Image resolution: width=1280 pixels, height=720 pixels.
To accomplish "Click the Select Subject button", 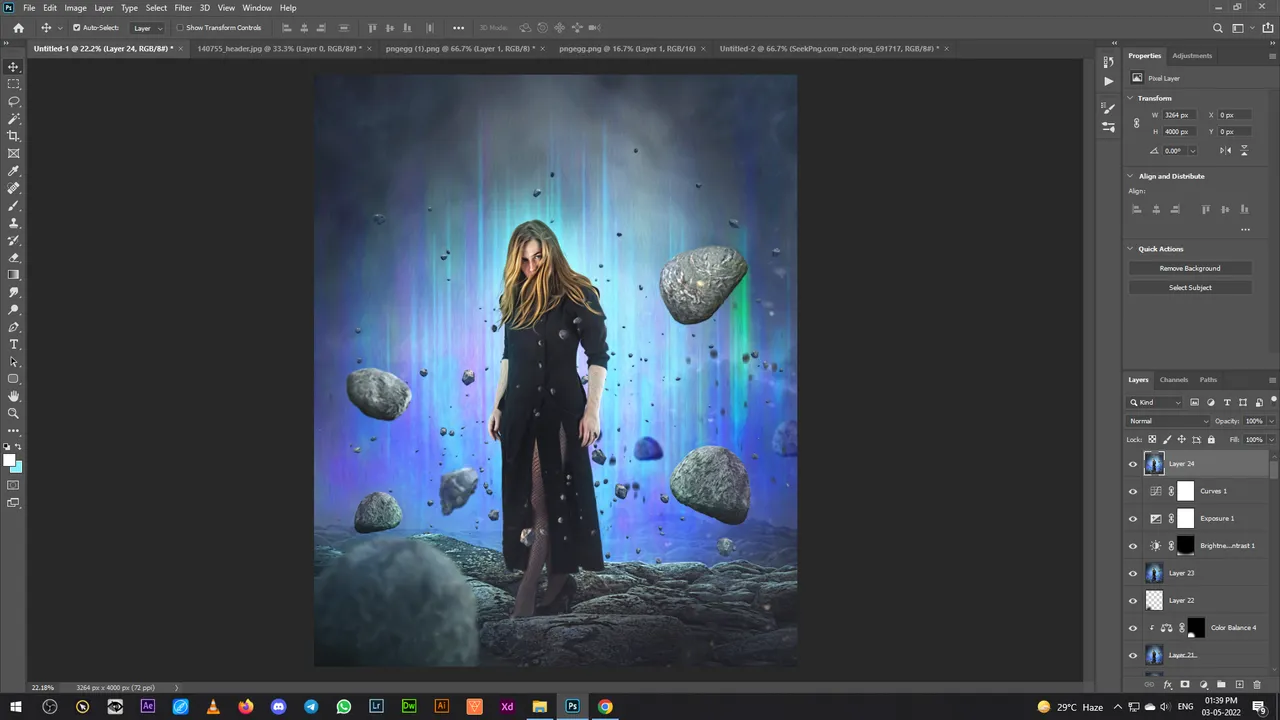I will 1190,288.
